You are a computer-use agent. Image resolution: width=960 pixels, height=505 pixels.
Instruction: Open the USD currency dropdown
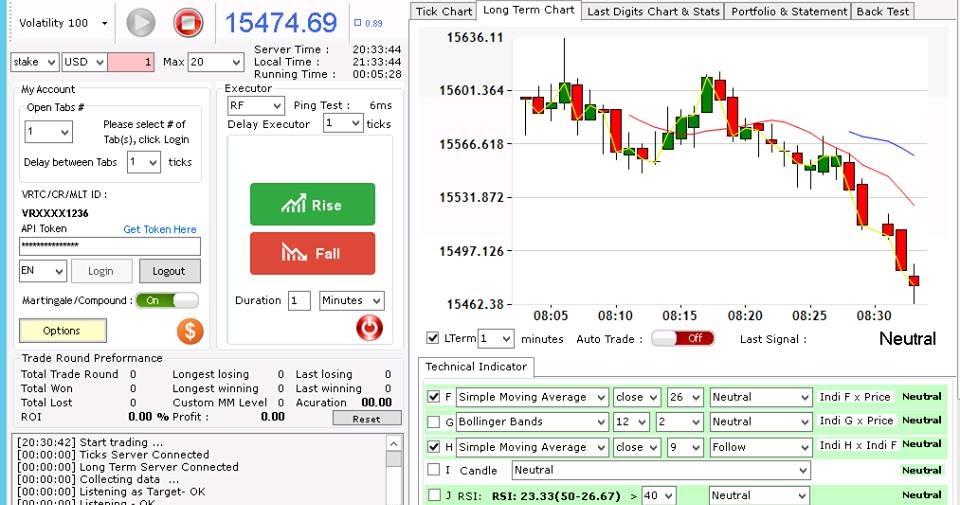coord(84,62)
